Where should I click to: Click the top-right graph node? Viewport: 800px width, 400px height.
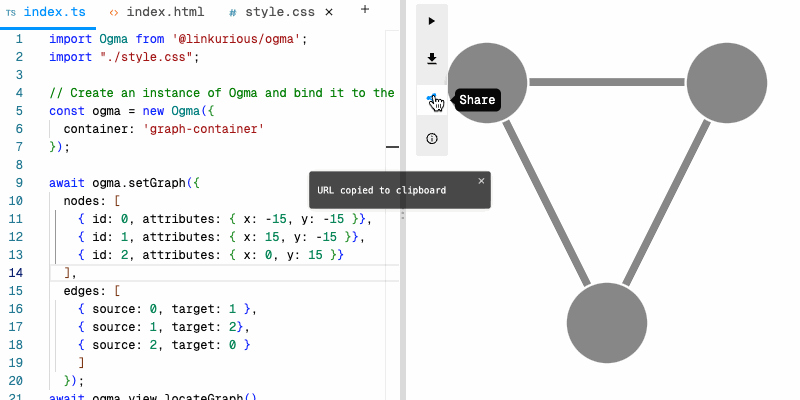tap(726, 82)
